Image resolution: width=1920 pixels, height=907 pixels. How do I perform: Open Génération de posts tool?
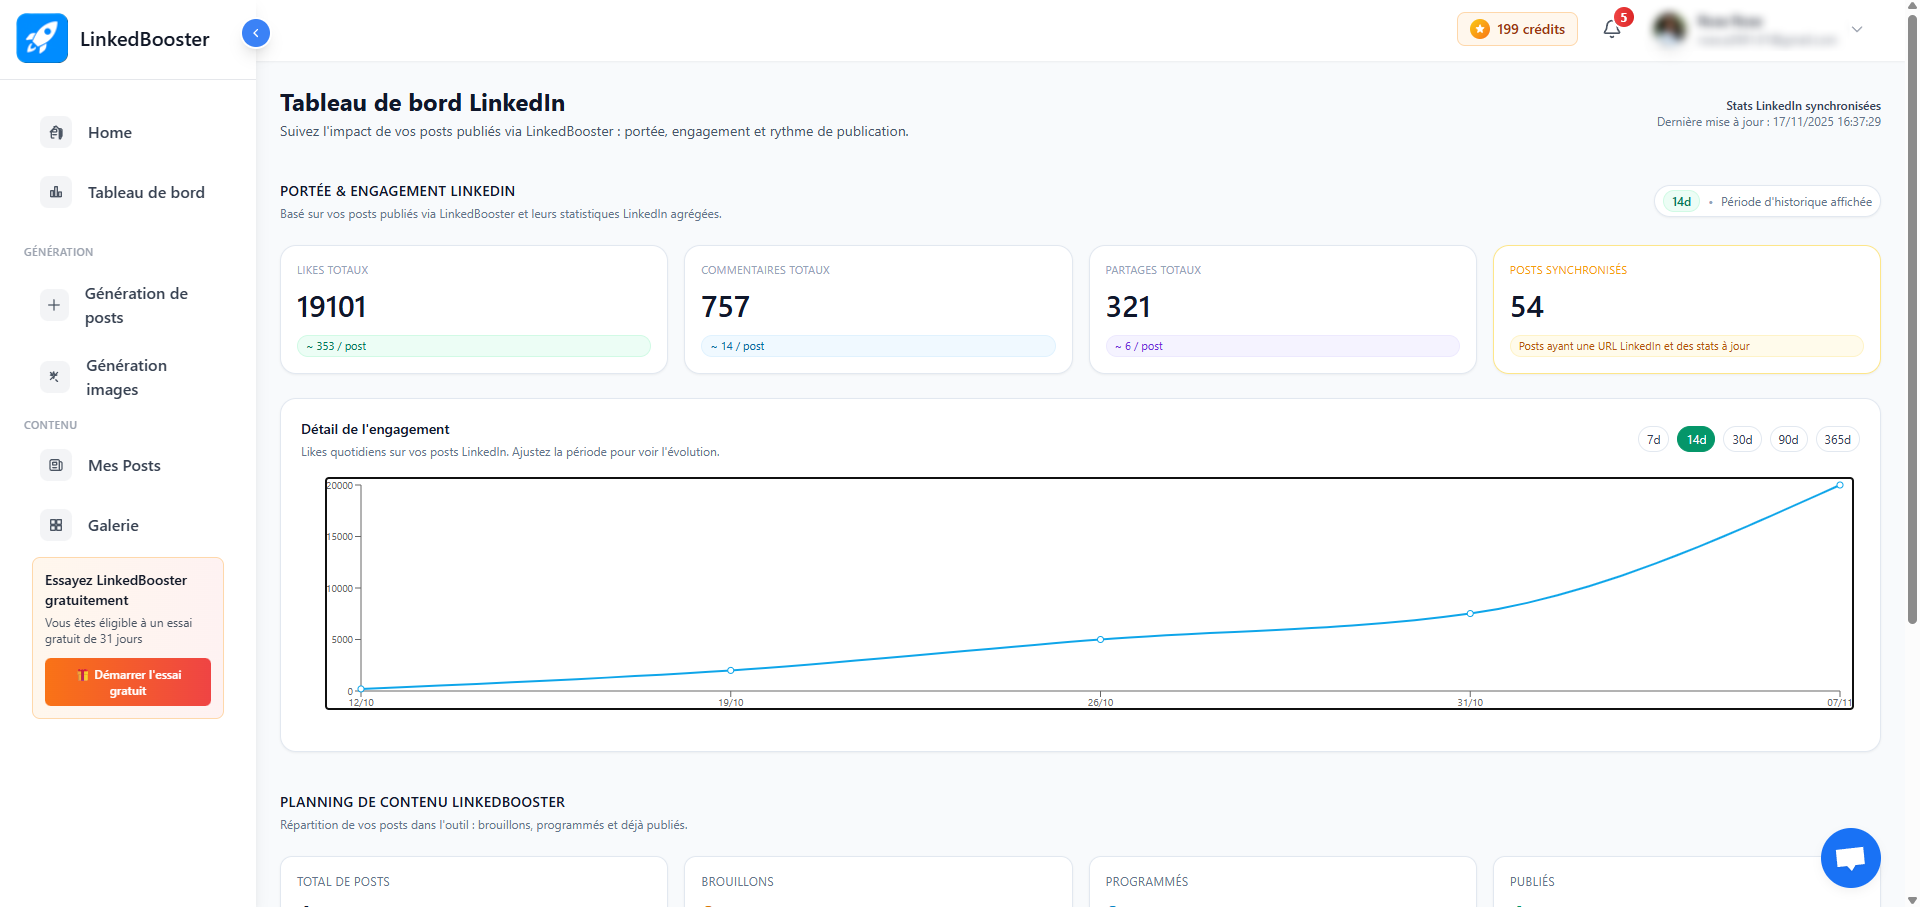(135, 305)
